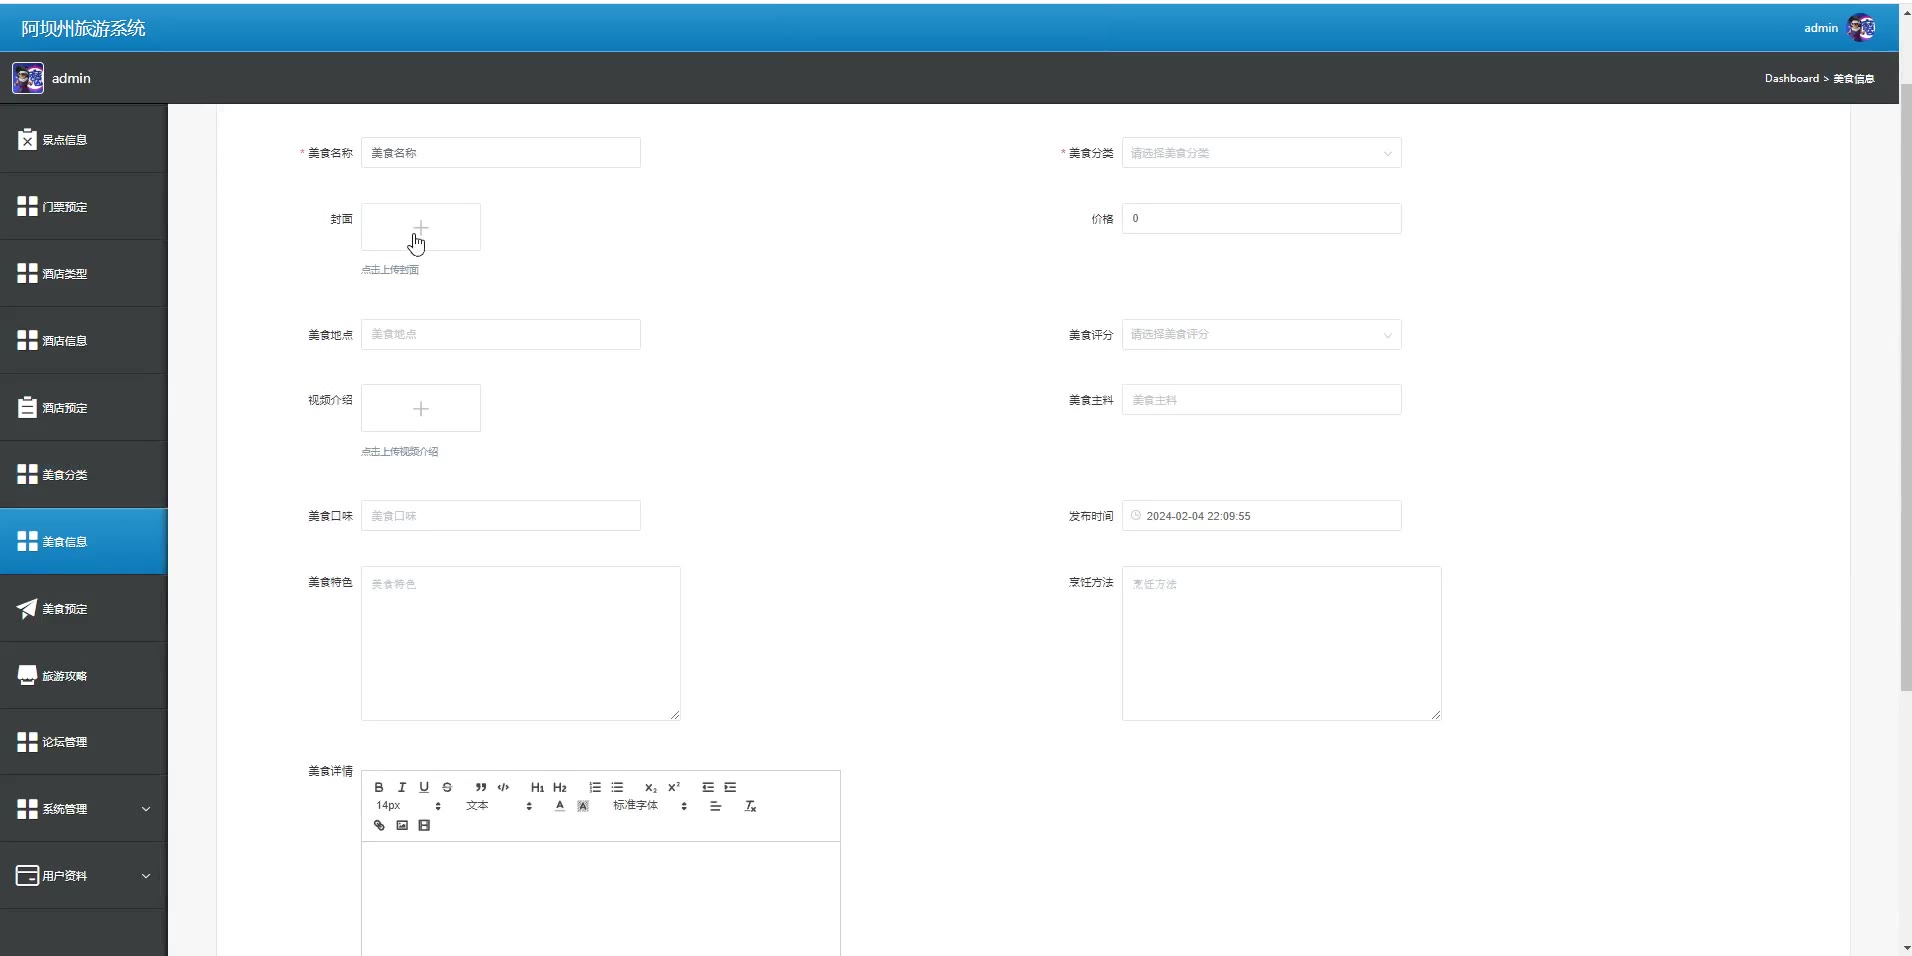This screenshot has height=956, width=1912.
Task: Apply subscript formatting
Action: pyautogui.click(x=651, y=787)
